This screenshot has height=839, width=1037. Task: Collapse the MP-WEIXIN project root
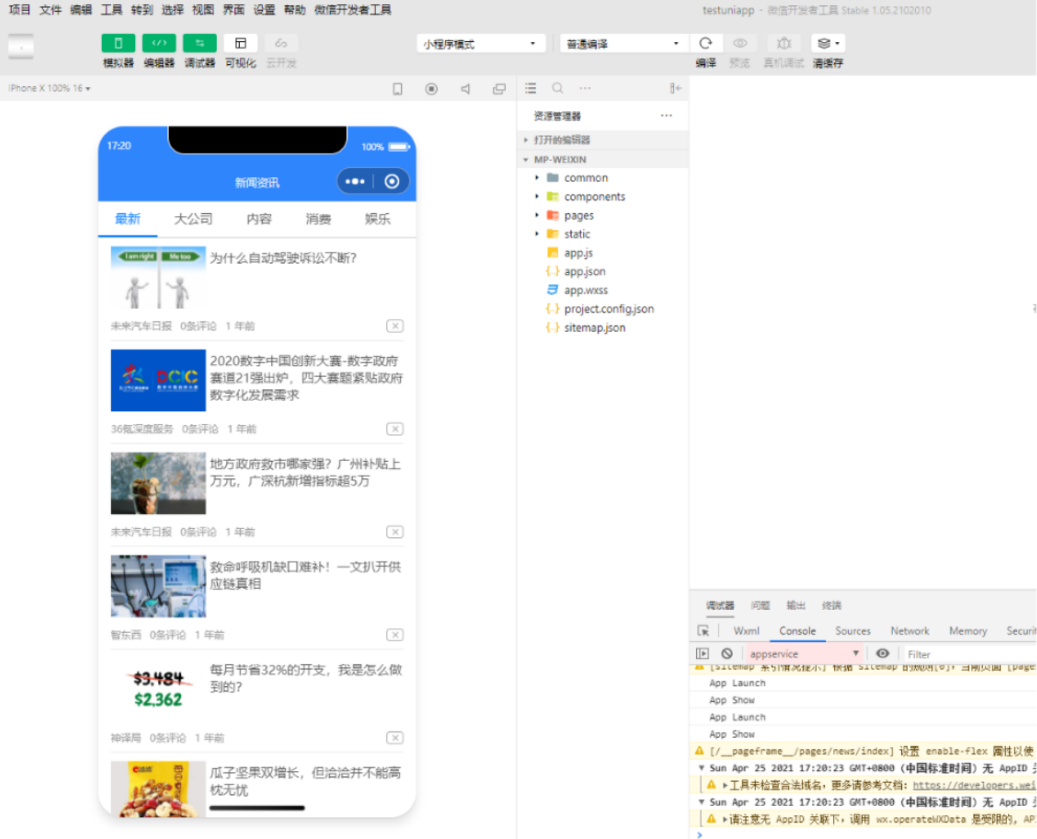click(602, 159)
